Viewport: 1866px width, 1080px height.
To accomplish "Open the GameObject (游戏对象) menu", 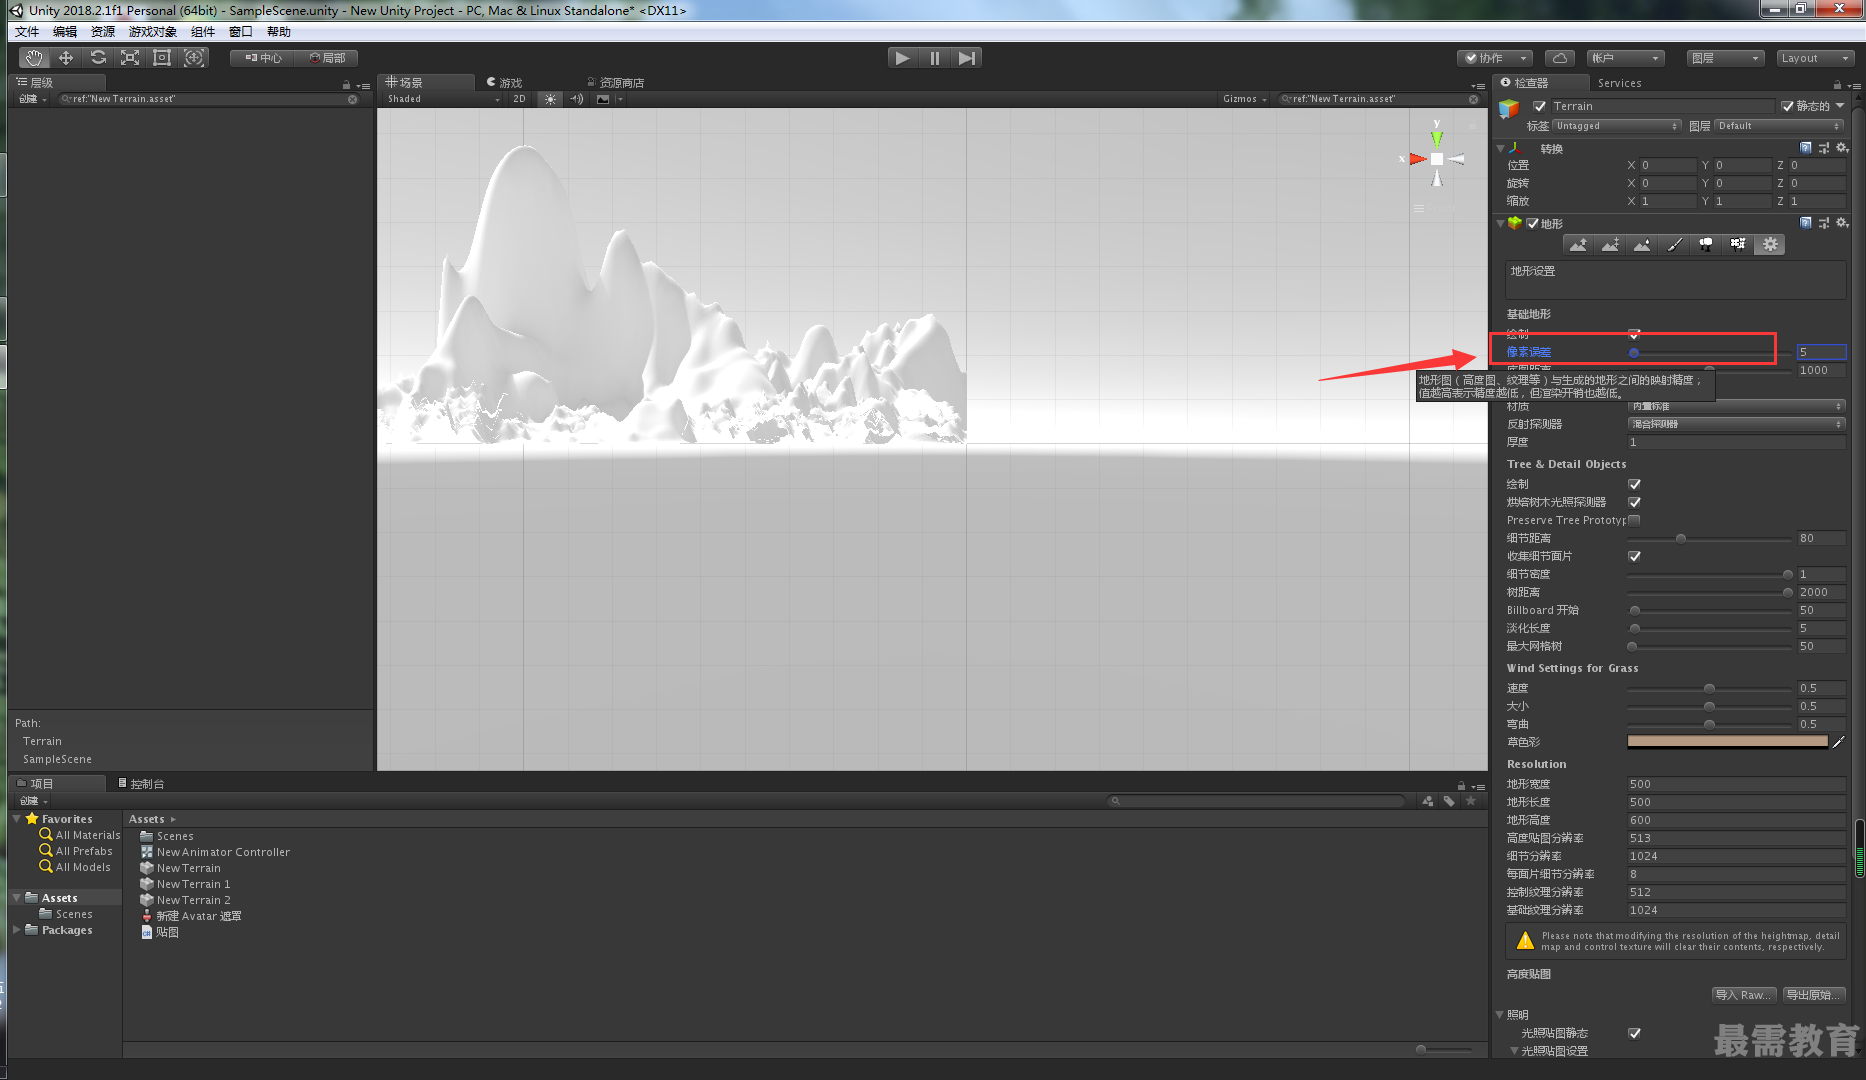I will (152, 32).
